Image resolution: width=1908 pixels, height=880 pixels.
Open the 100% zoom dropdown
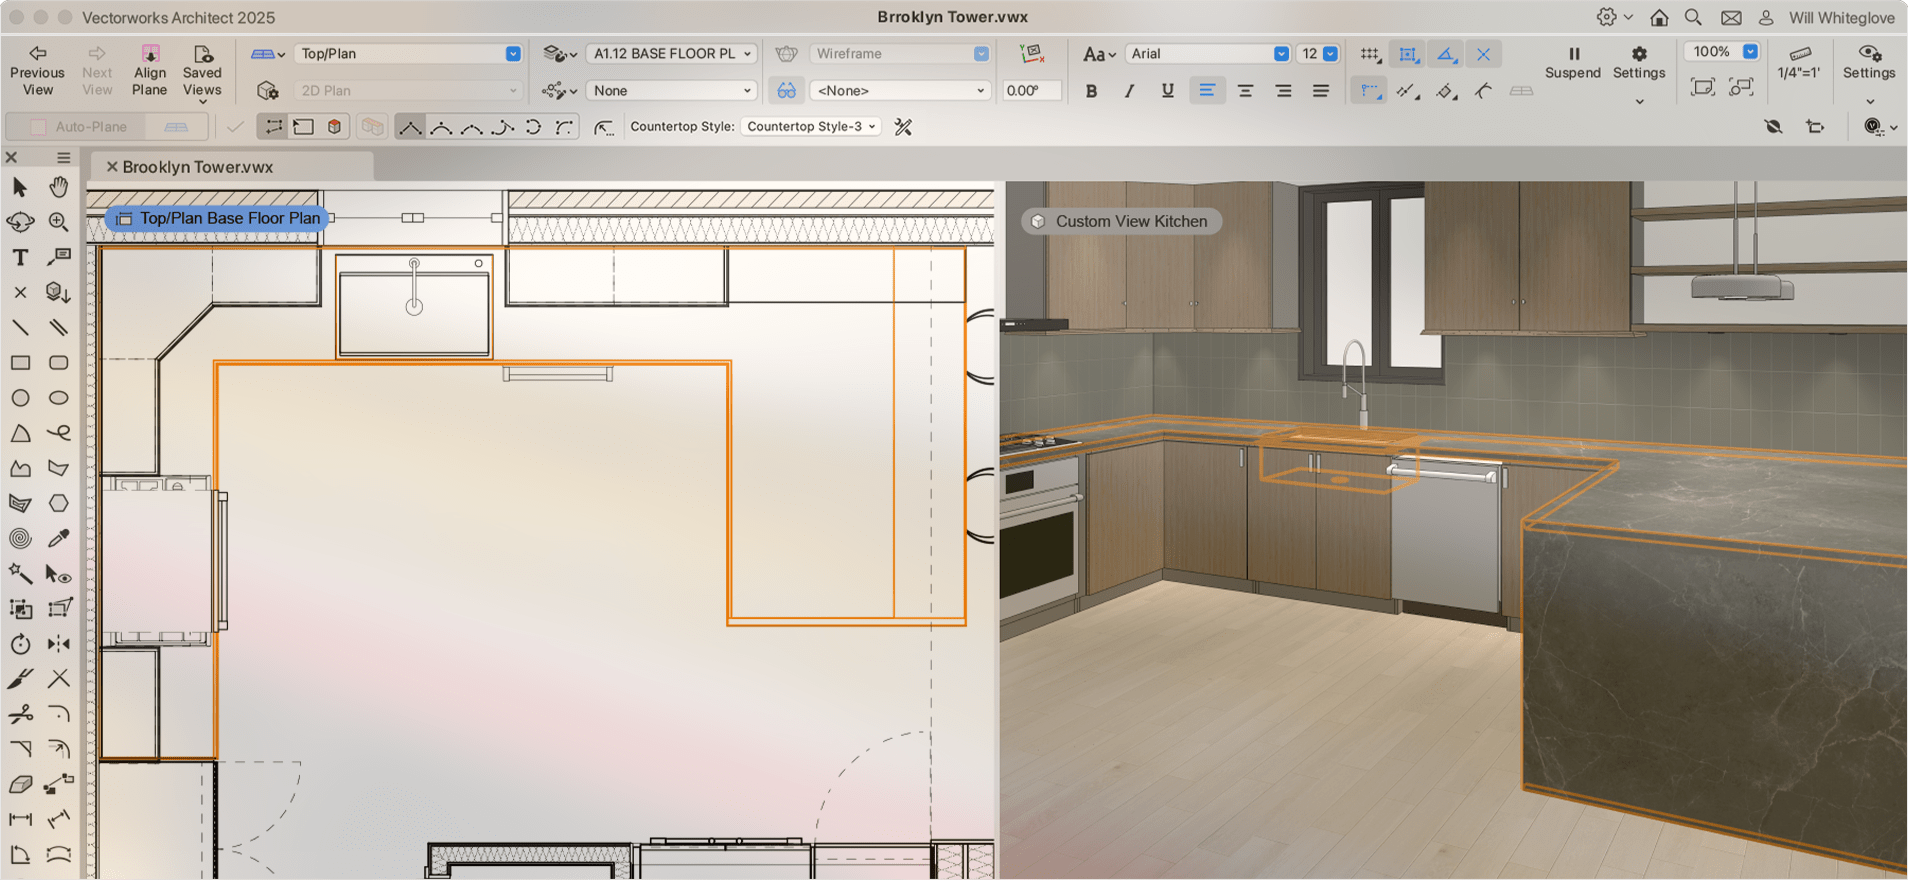tap(1721, 52)
